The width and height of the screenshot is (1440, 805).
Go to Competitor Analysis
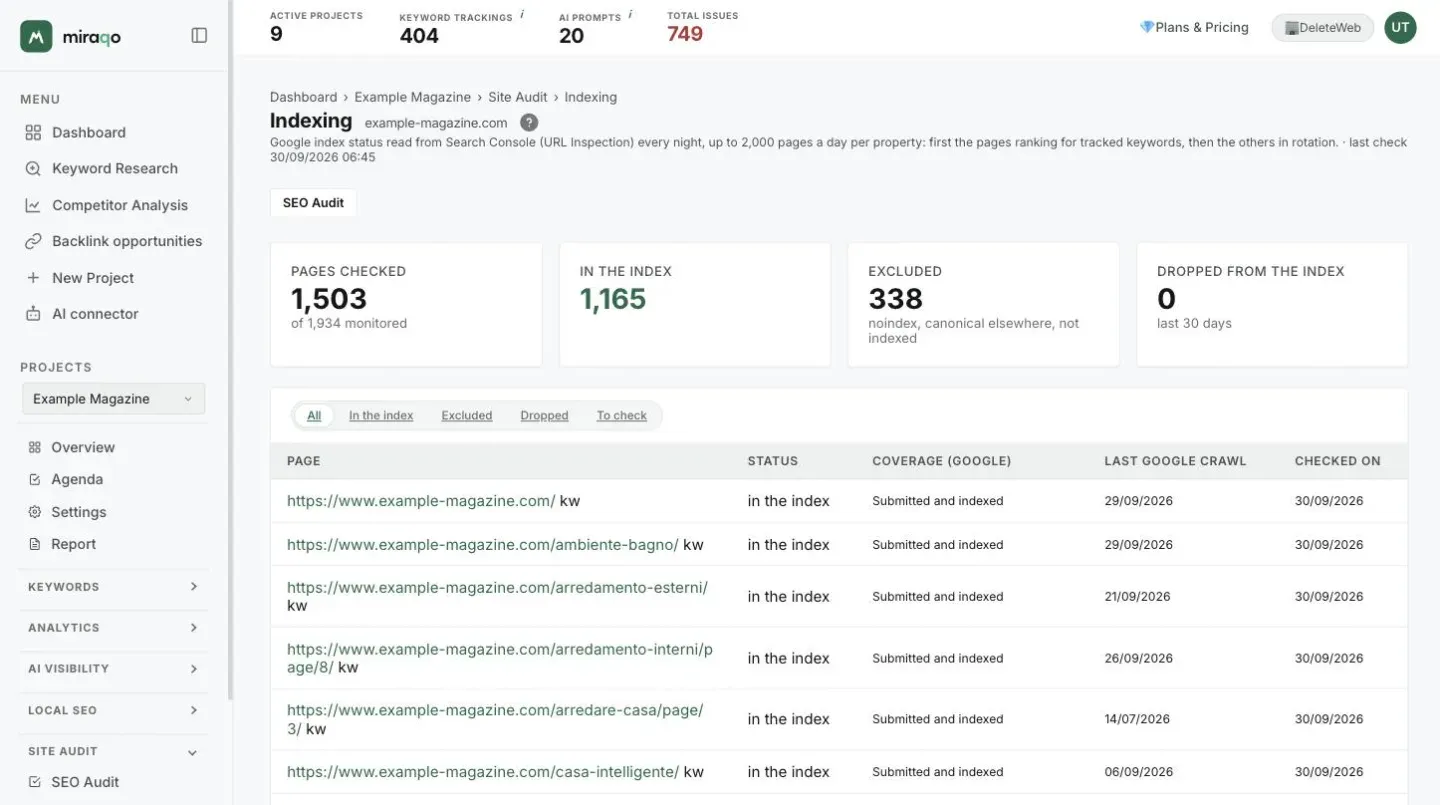tap(106, 205)
